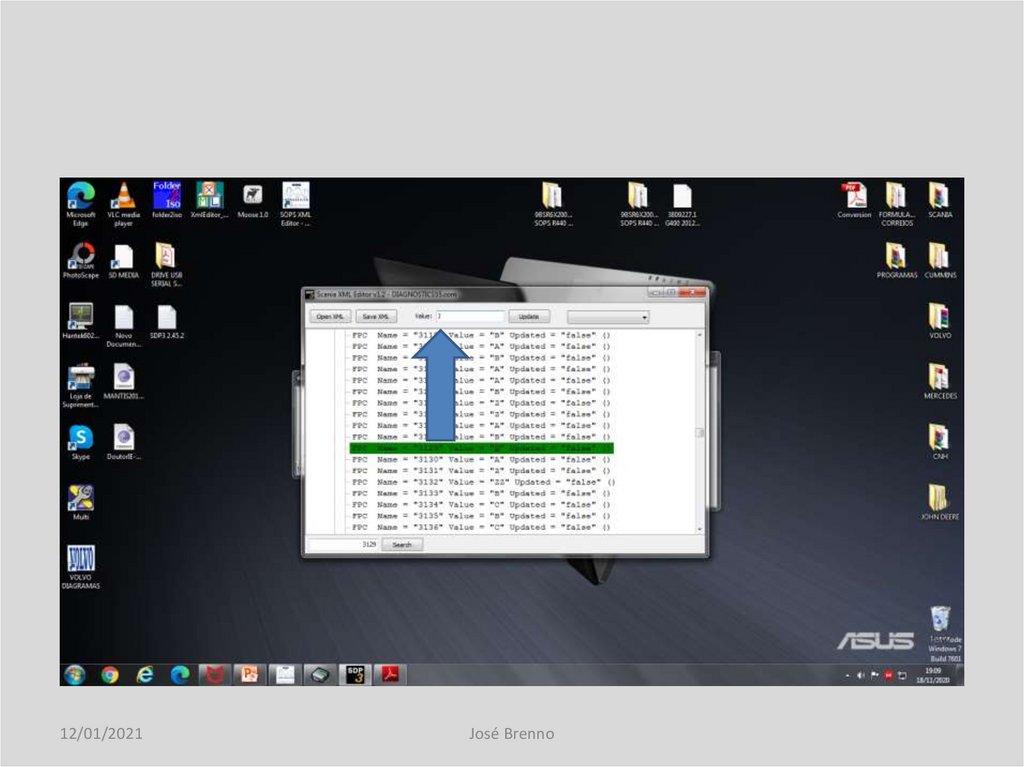Select the CUMMINS folder
The image size is (1024, 767).
pyautogui.click(x=940, y=260)
